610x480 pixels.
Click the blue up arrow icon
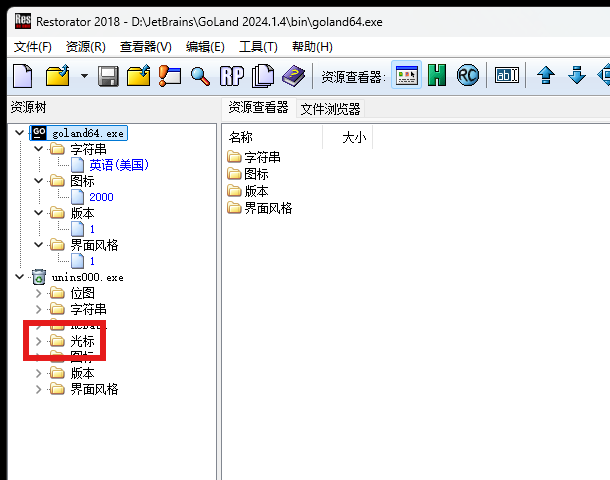pos(546,75)
